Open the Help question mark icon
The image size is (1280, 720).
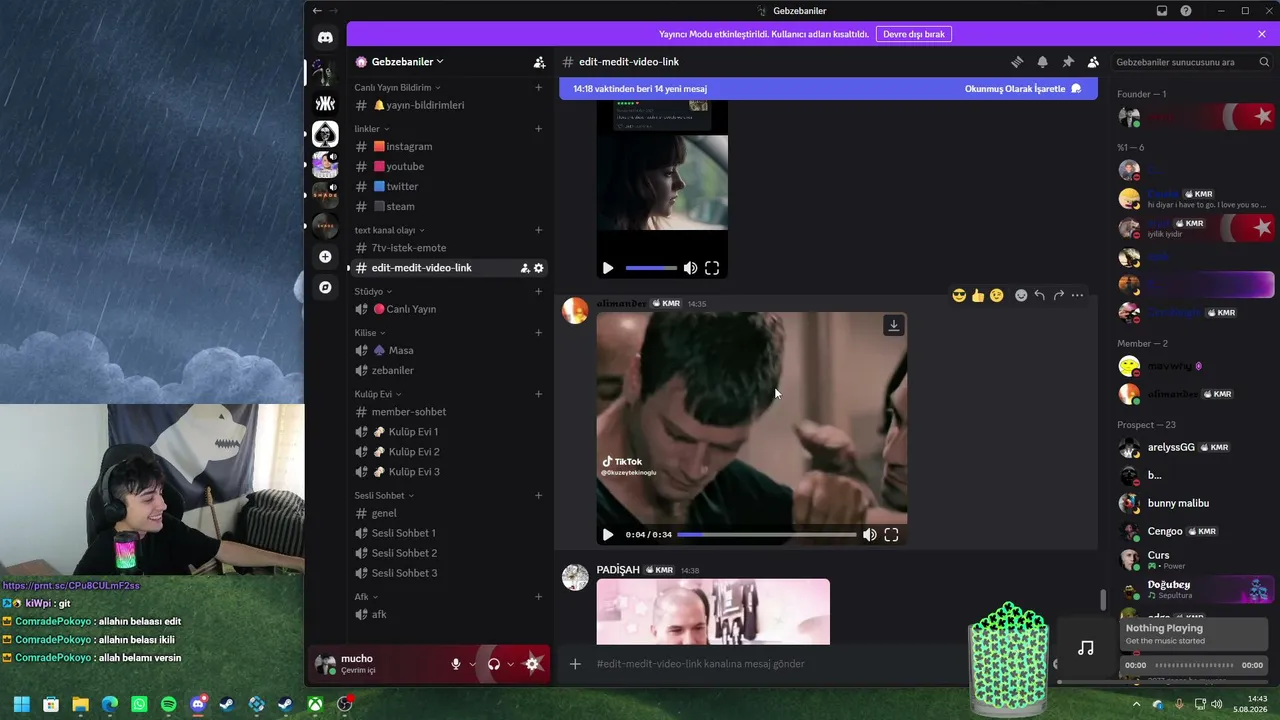(x=1186, y=11)
